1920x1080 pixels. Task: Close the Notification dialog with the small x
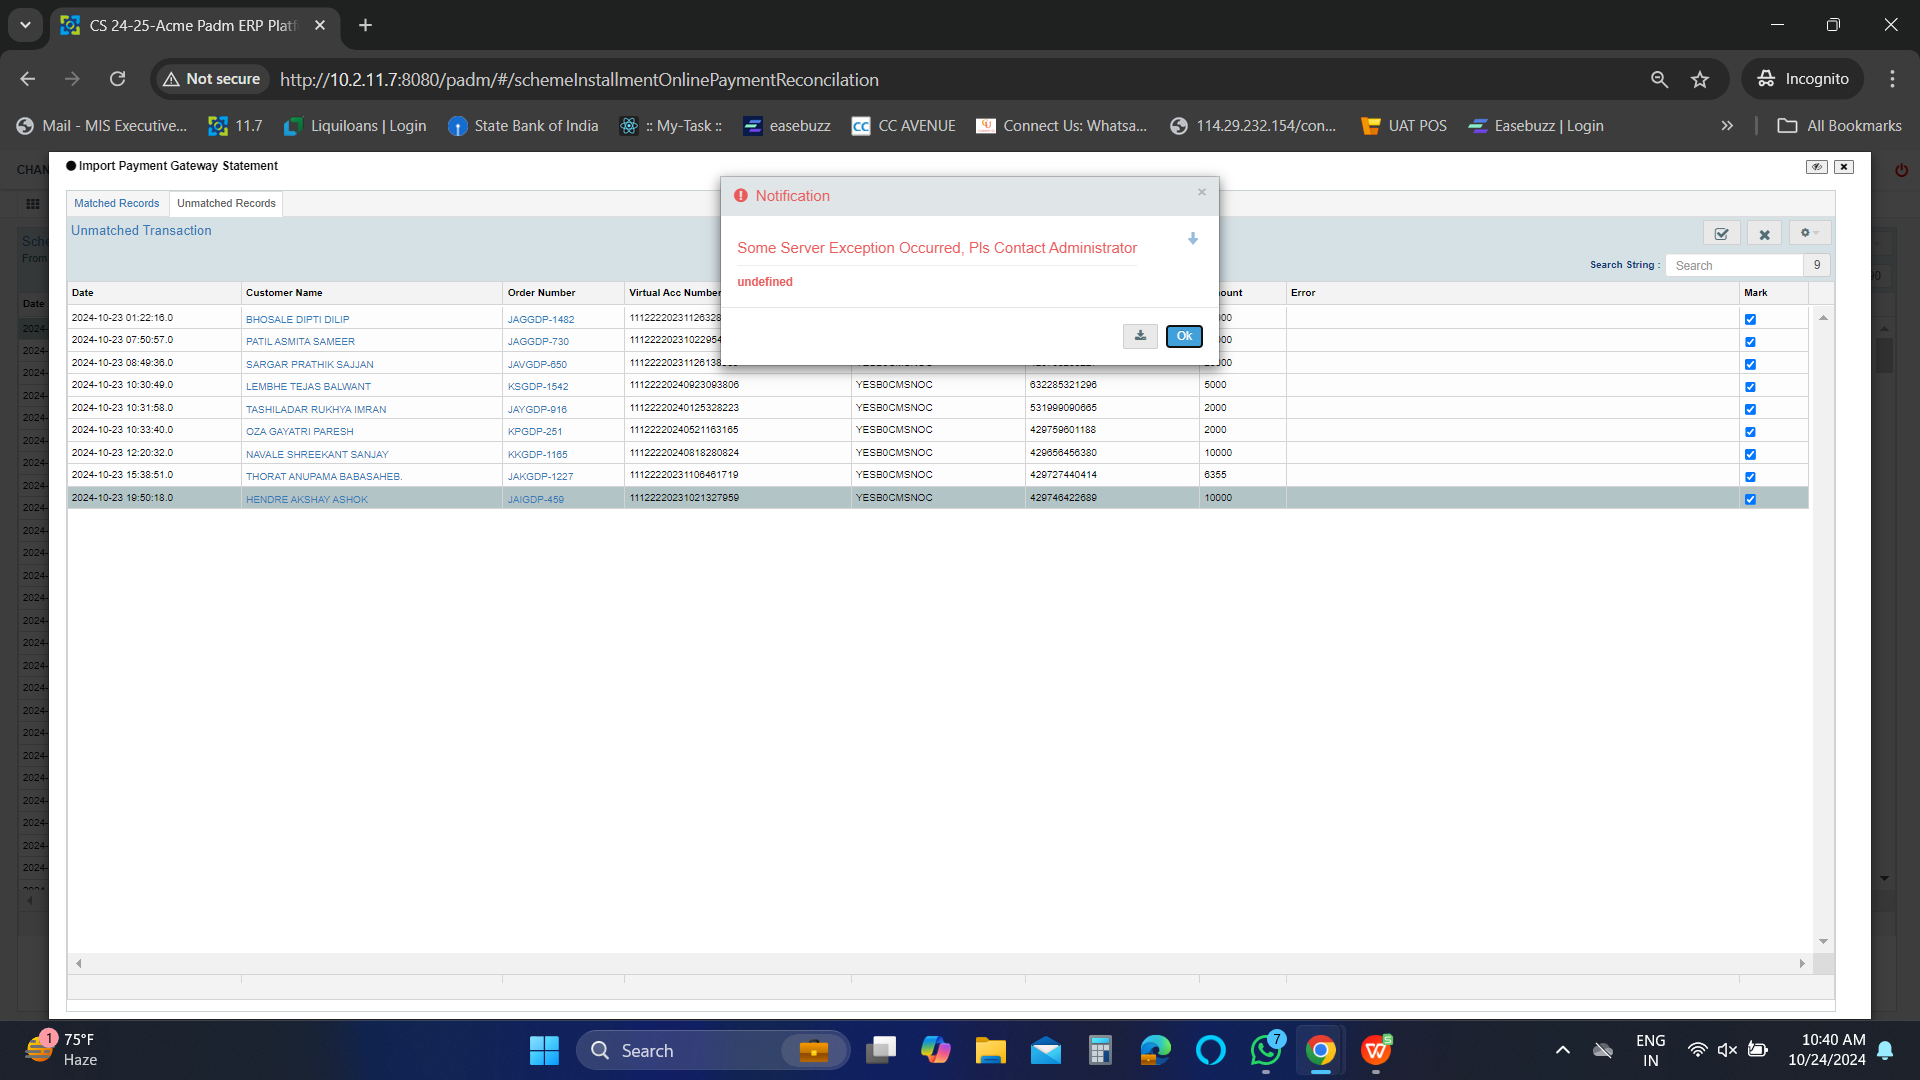tap(1202, 192)
